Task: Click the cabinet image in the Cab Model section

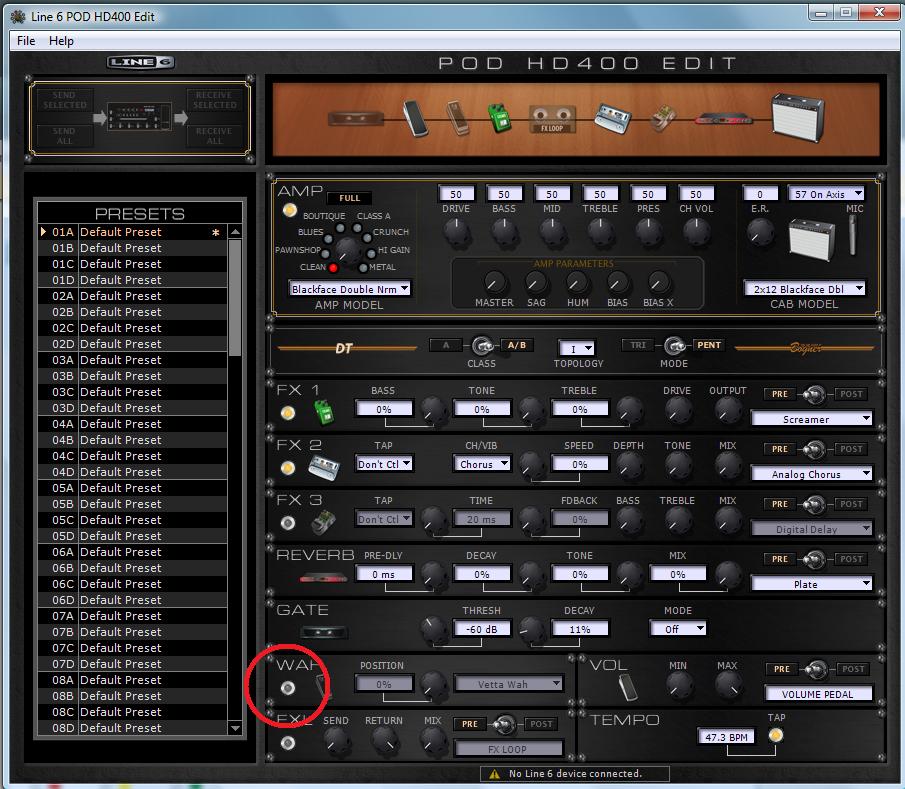Action: pos(811,239)
